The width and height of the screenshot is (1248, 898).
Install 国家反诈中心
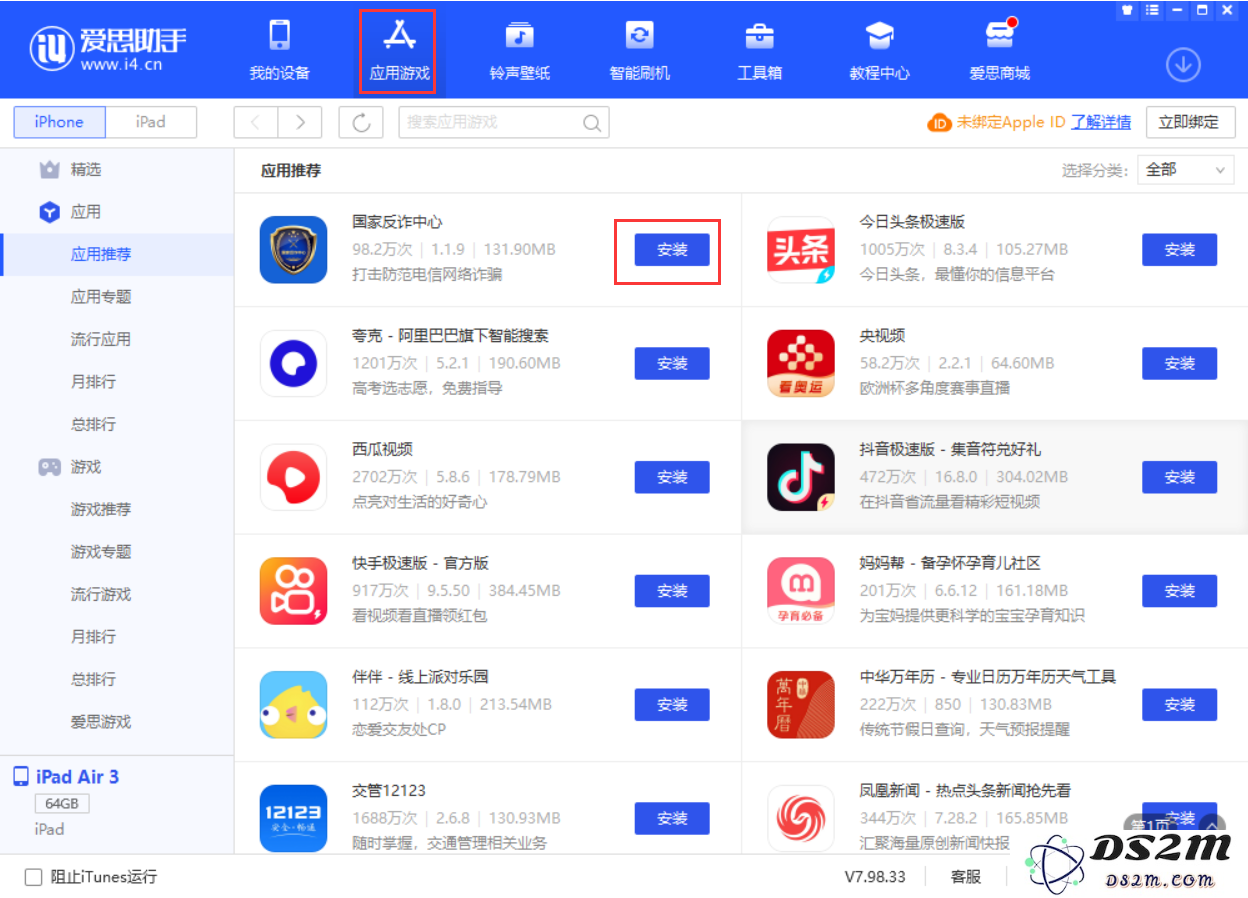(x=672, y=250)
